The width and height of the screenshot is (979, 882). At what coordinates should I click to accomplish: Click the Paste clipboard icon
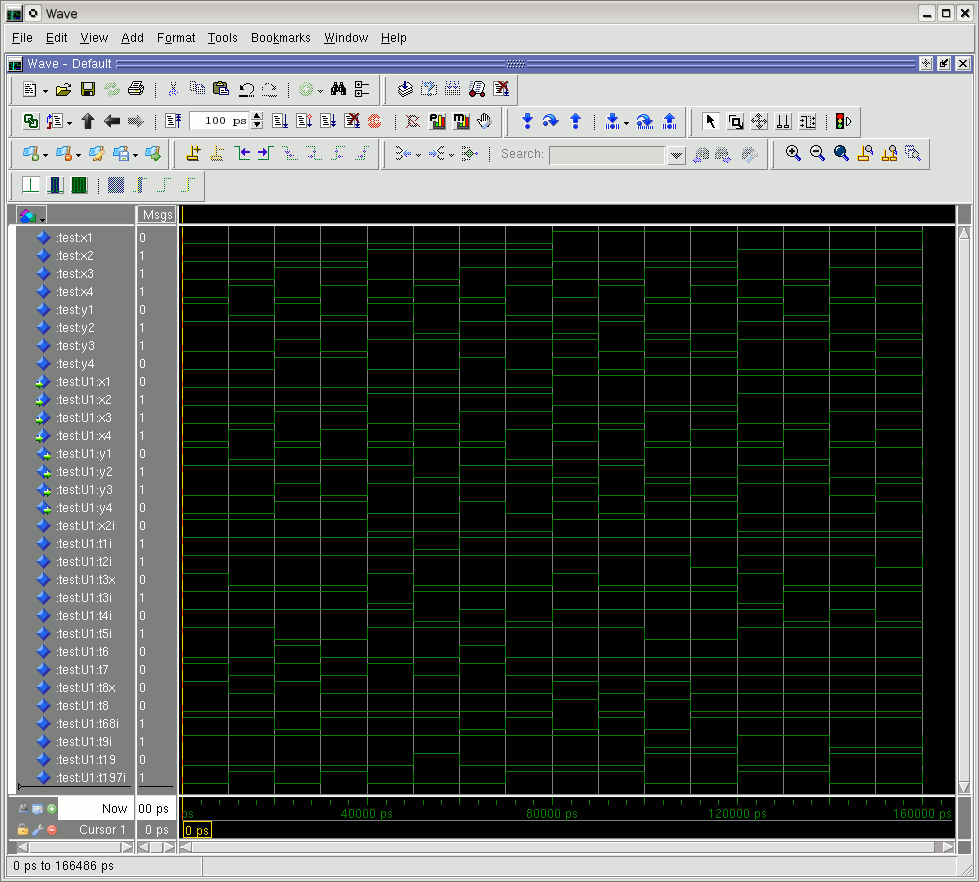[220, 89]
